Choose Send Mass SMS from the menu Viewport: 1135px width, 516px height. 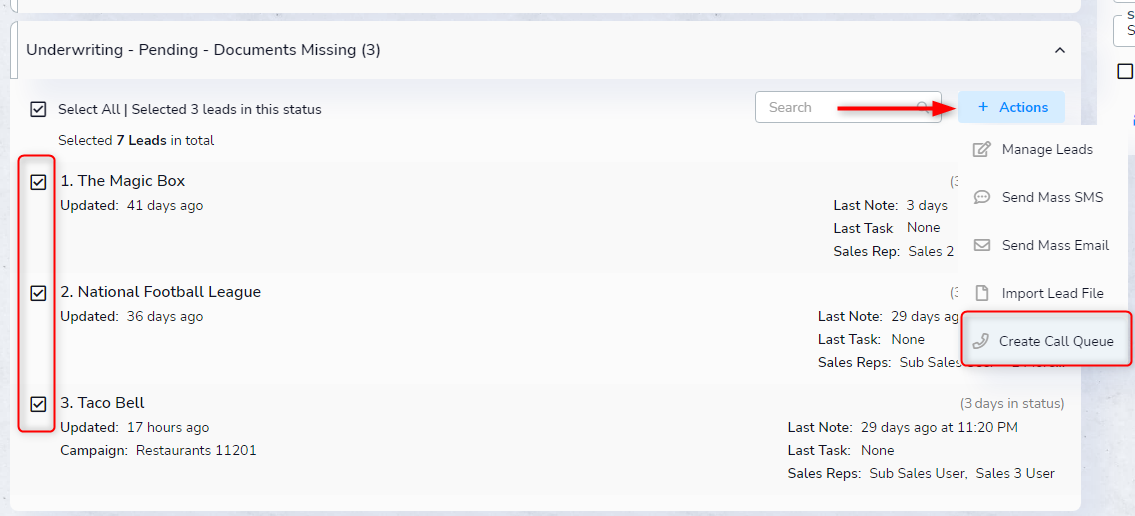[x=1052, y=197]
